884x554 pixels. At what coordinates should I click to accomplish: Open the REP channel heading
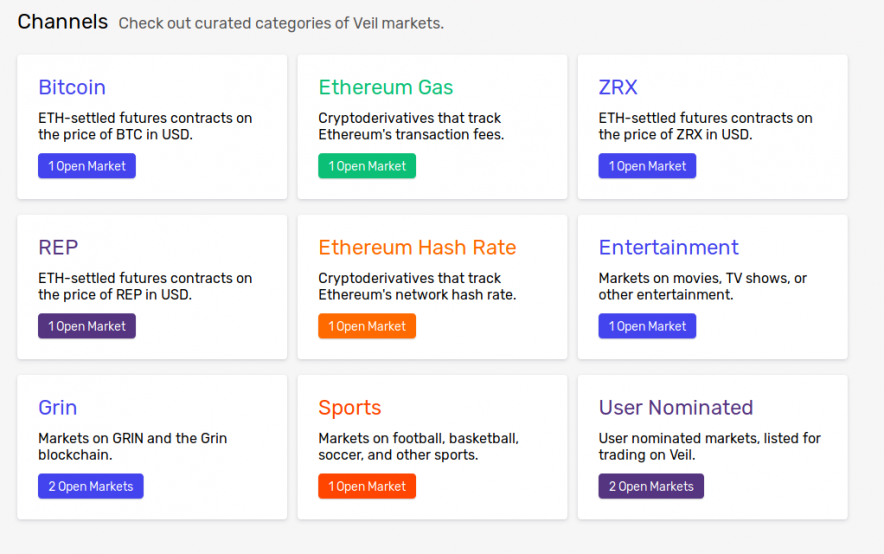tap(58, 247)
